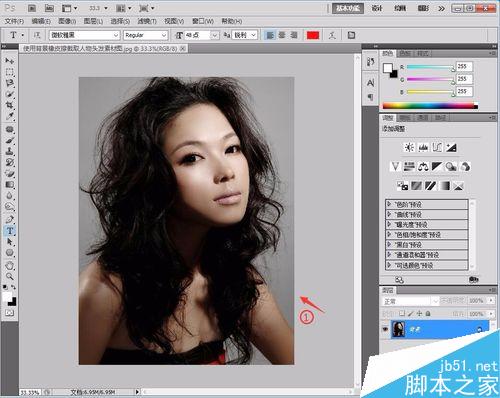
Task: Click the background layer thumbnail
Action: [399, 329]
